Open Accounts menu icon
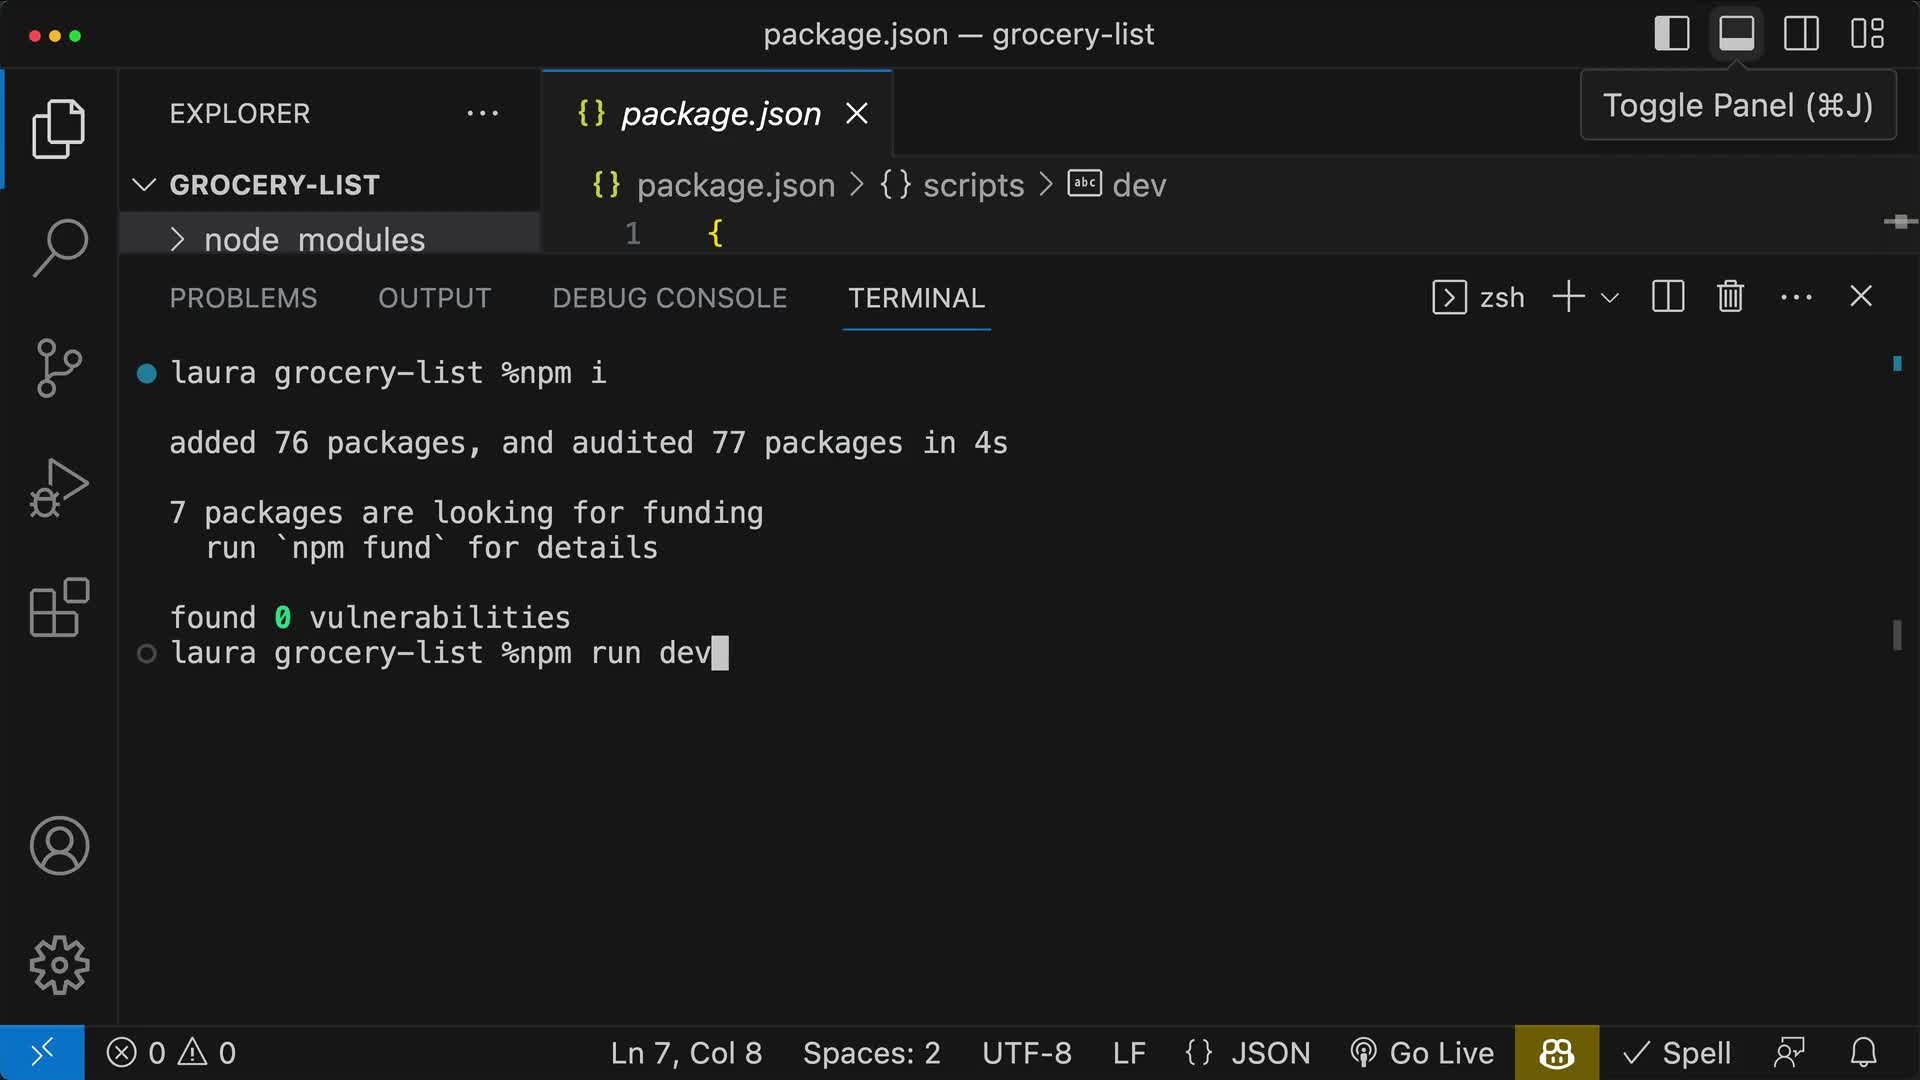1920x1080 pixels. tap(59, 846)
